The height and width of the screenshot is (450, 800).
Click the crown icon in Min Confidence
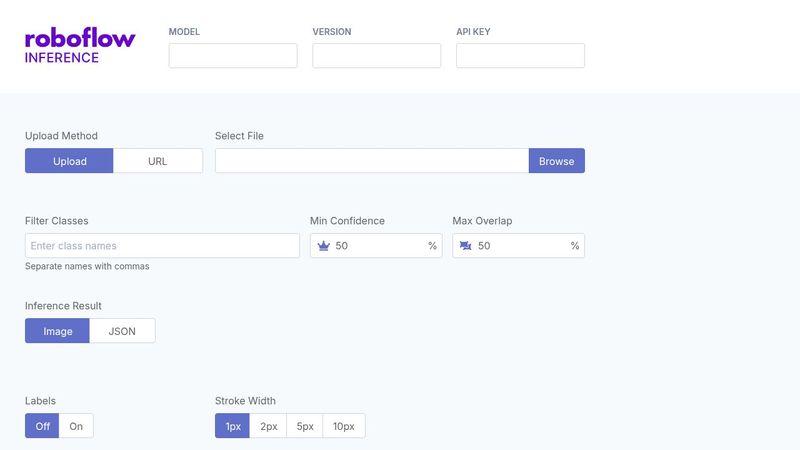(x=323, y=246)
